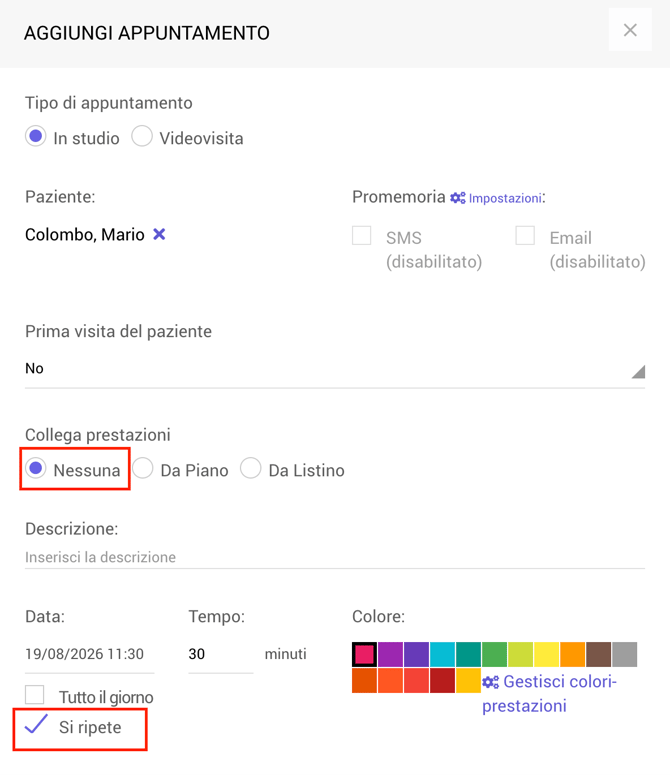670x775 pixels.
Task: Select Da Piano under Collega prestazioni
Action: (143, 468)
